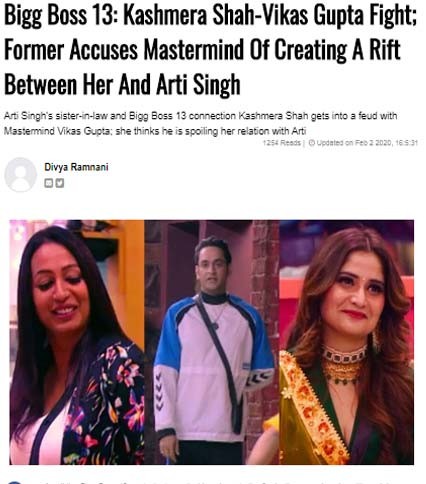This screenshot has width=426, height=484.
Task: Open the left photo of woman in floral jacket
Action: [x=77, y=342]
